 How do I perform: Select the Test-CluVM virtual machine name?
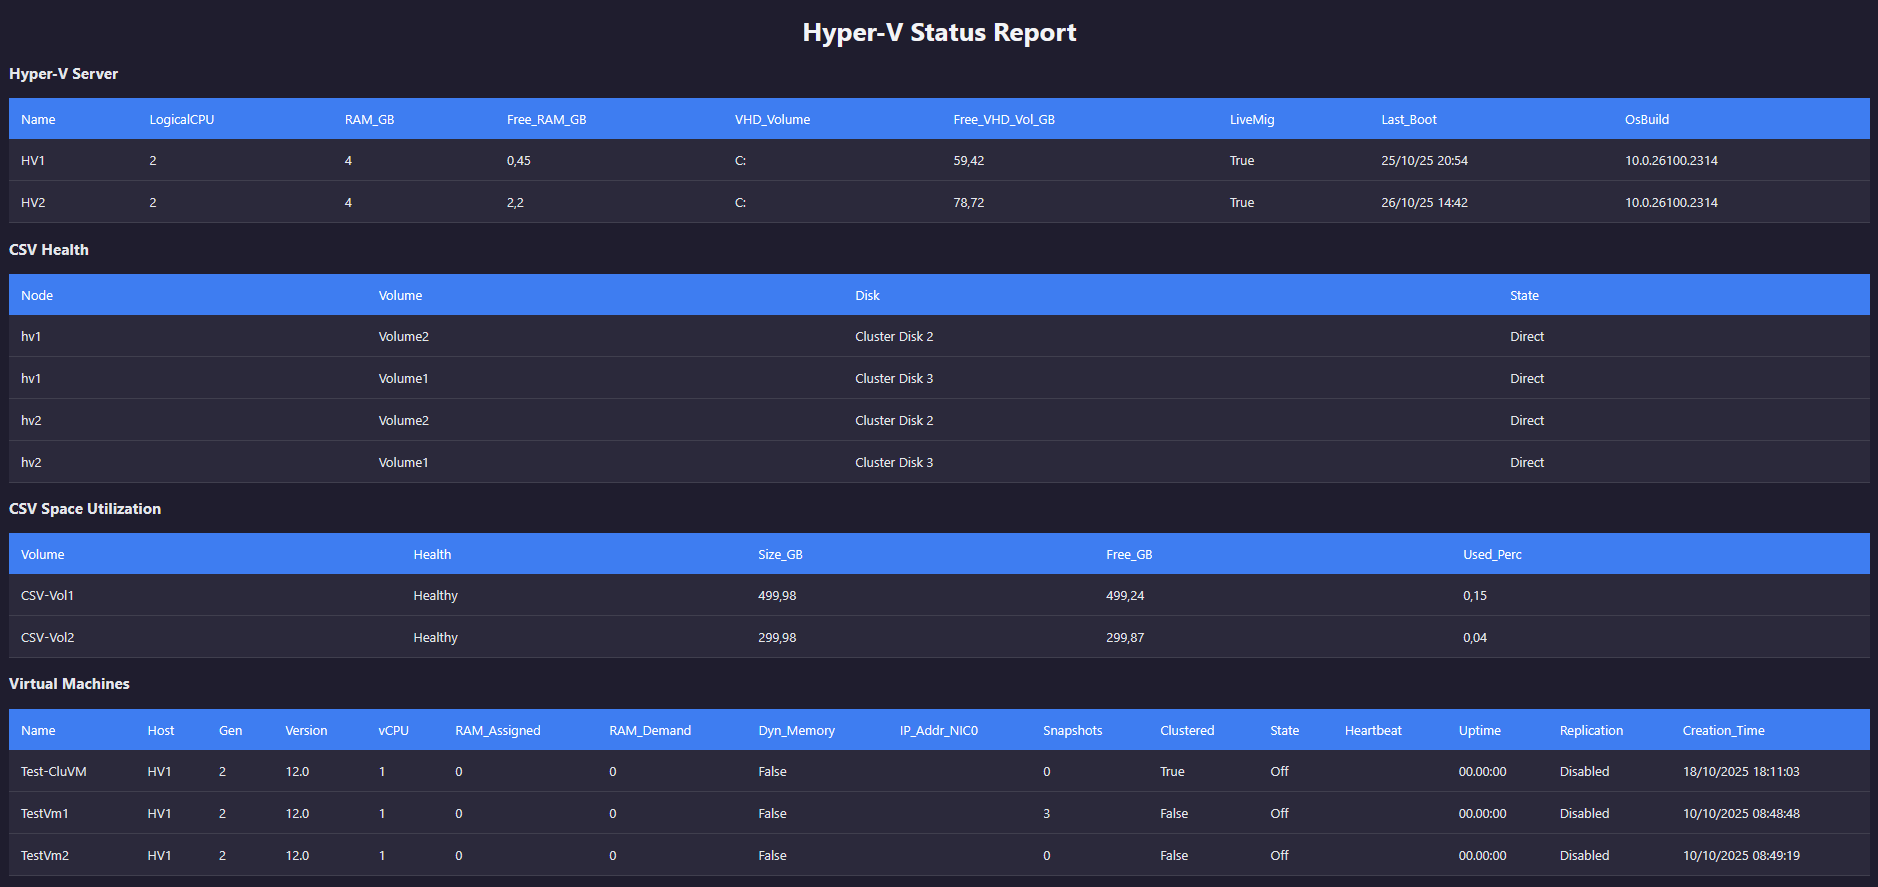[54, 772]
